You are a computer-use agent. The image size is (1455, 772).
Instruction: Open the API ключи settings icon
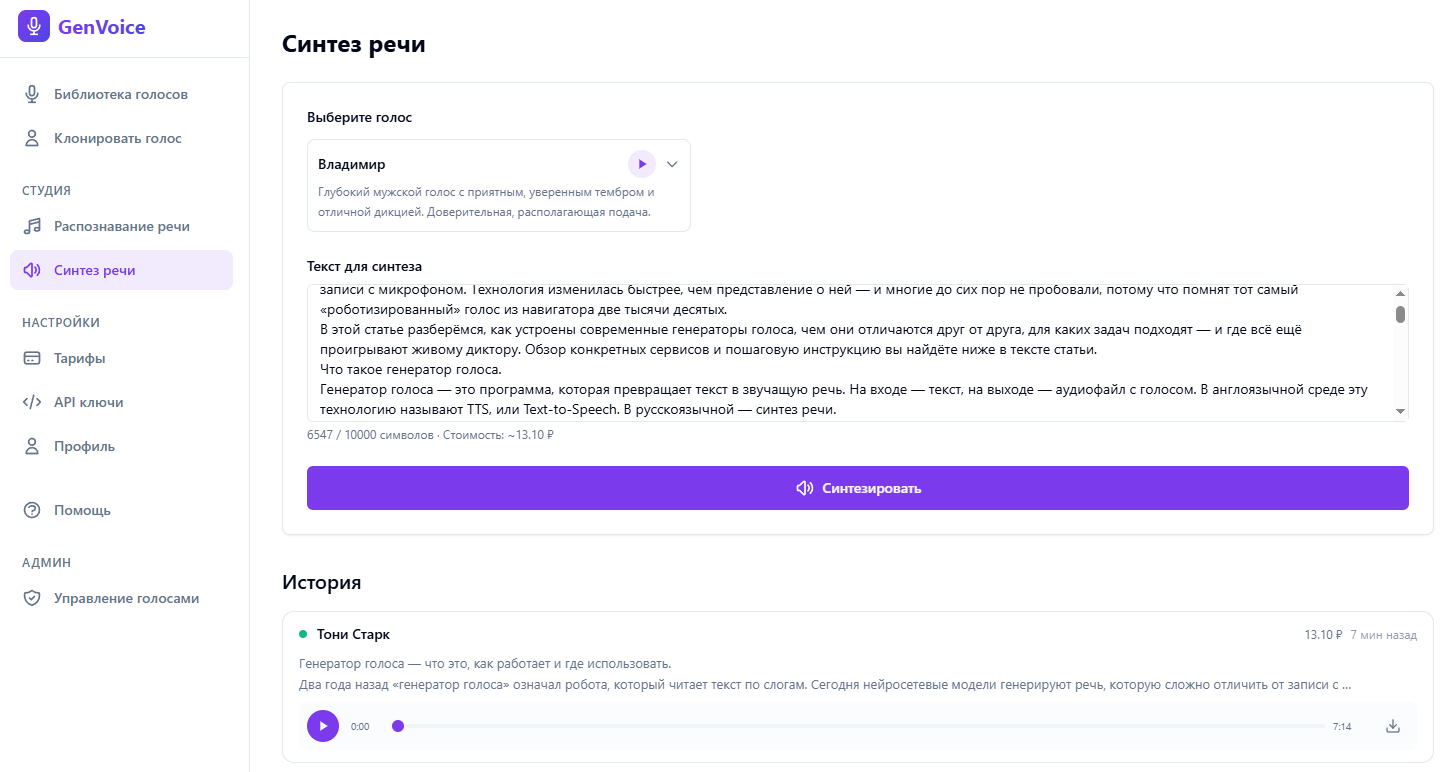[33, 401]
